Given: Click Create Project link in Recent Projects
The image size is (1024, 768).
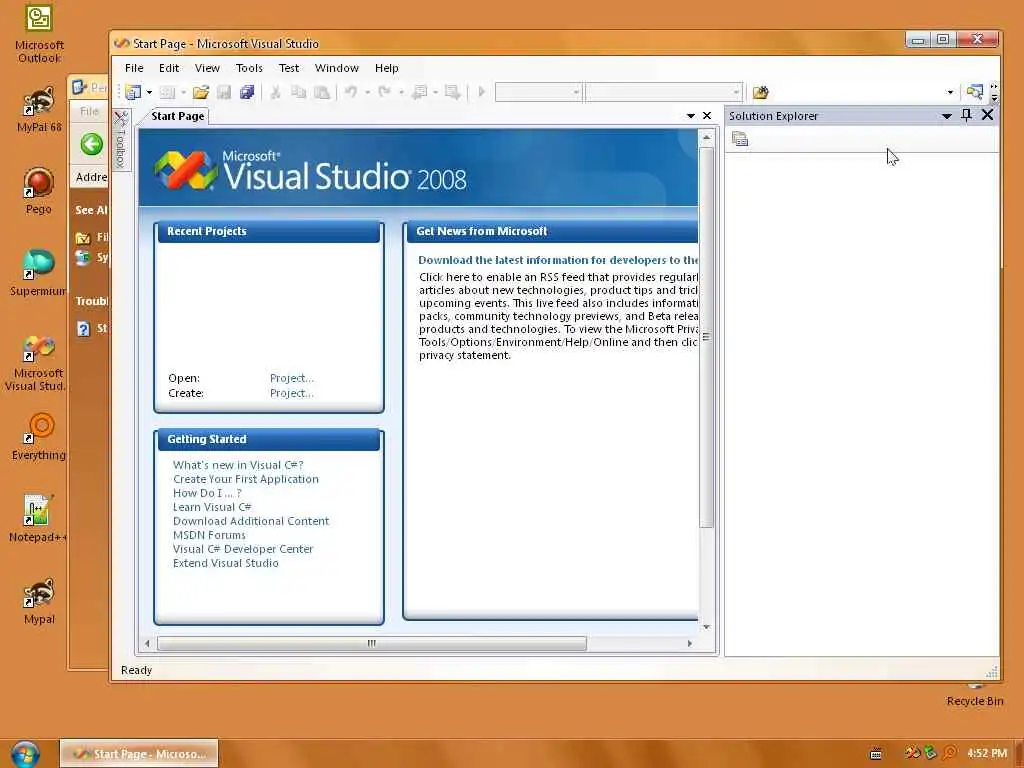Looking at the screenshot, I should (x=291, y=393).
